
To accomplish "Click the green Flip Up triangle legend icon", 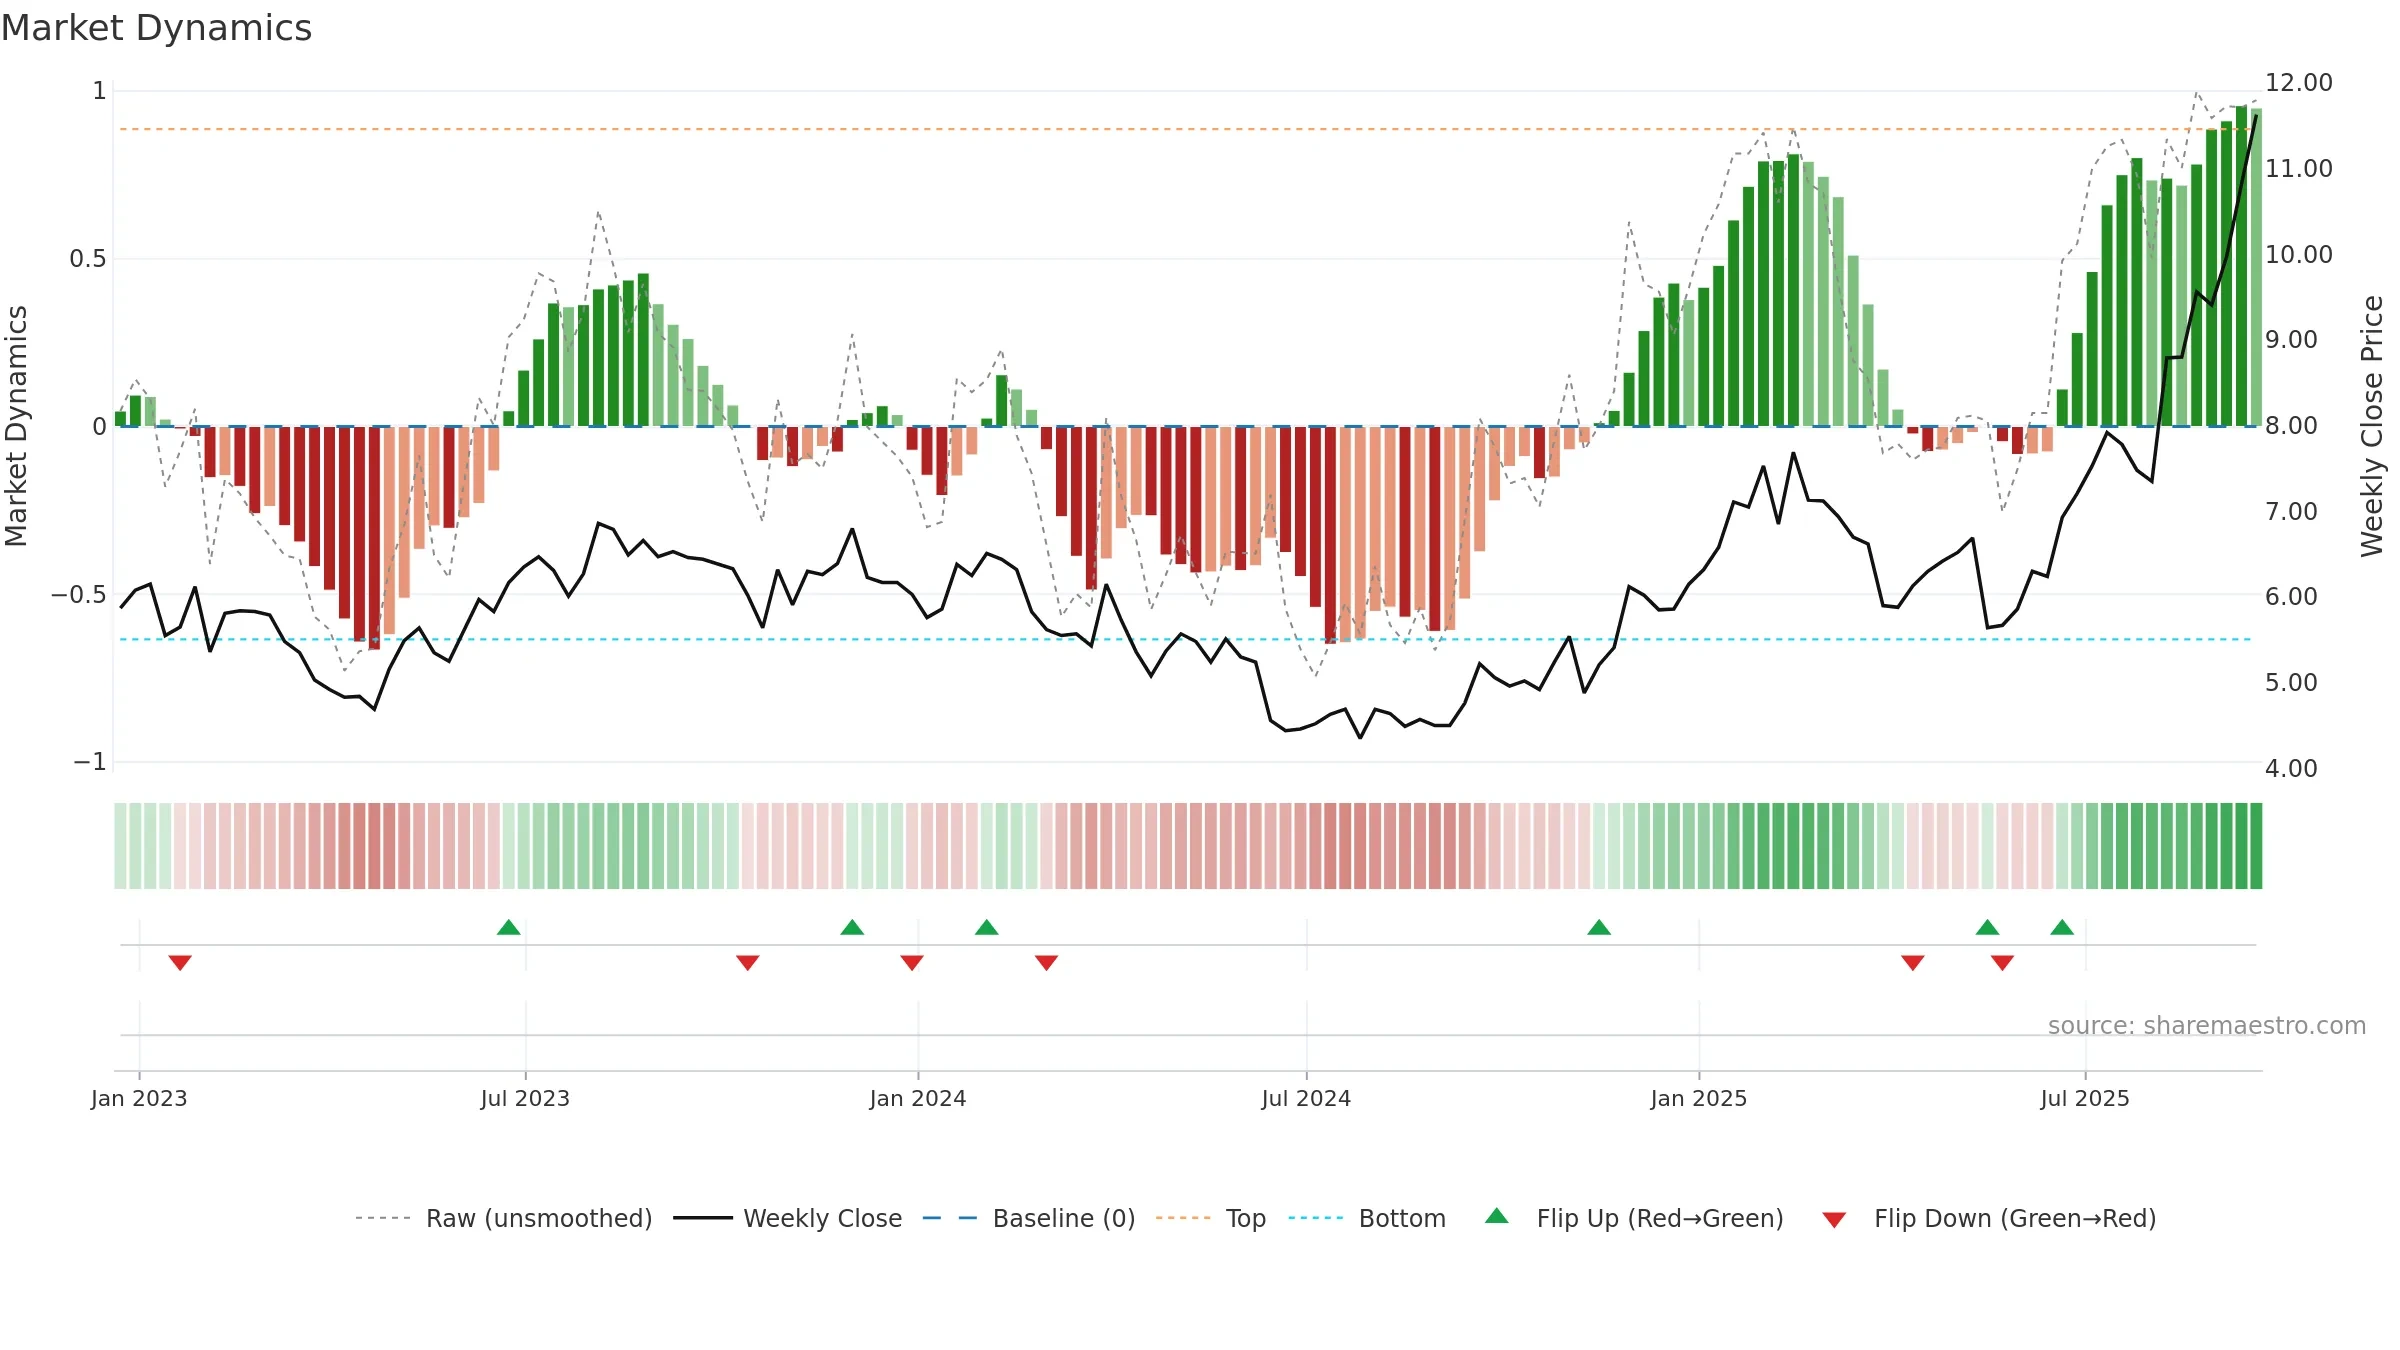I will tap(1497, 1216).
